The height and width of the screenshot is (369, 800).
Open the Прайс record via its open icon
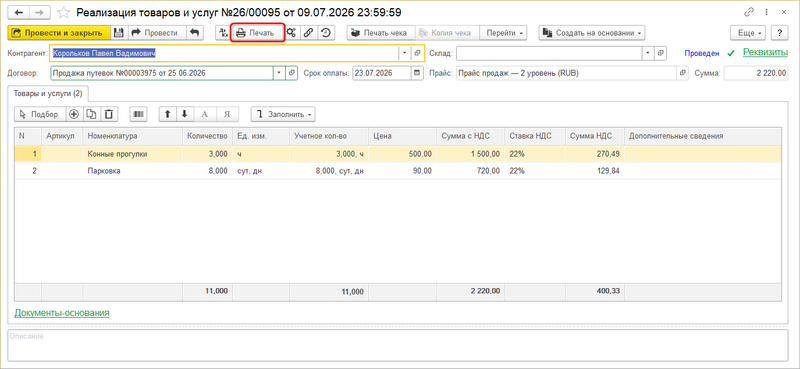click(x=683, y=73)
